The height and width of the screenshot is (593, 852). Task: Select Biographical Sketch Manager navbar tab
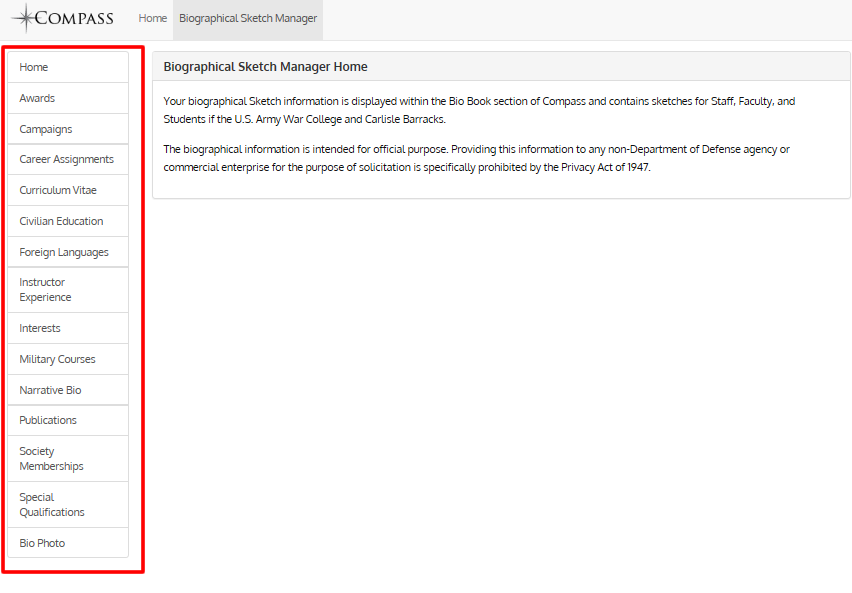click(248, 18)
